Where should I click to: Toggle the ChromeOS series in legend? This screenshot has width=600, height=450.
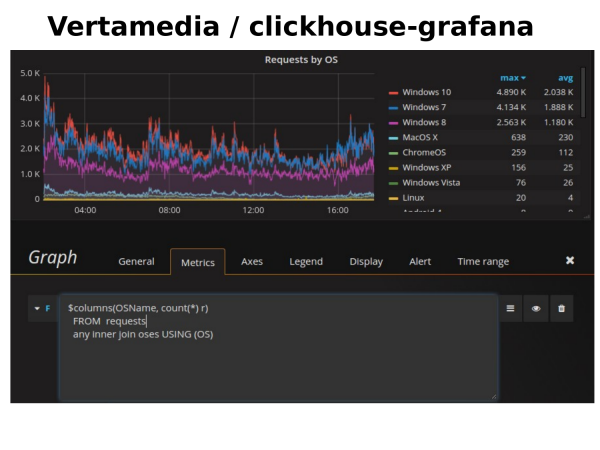425,153
